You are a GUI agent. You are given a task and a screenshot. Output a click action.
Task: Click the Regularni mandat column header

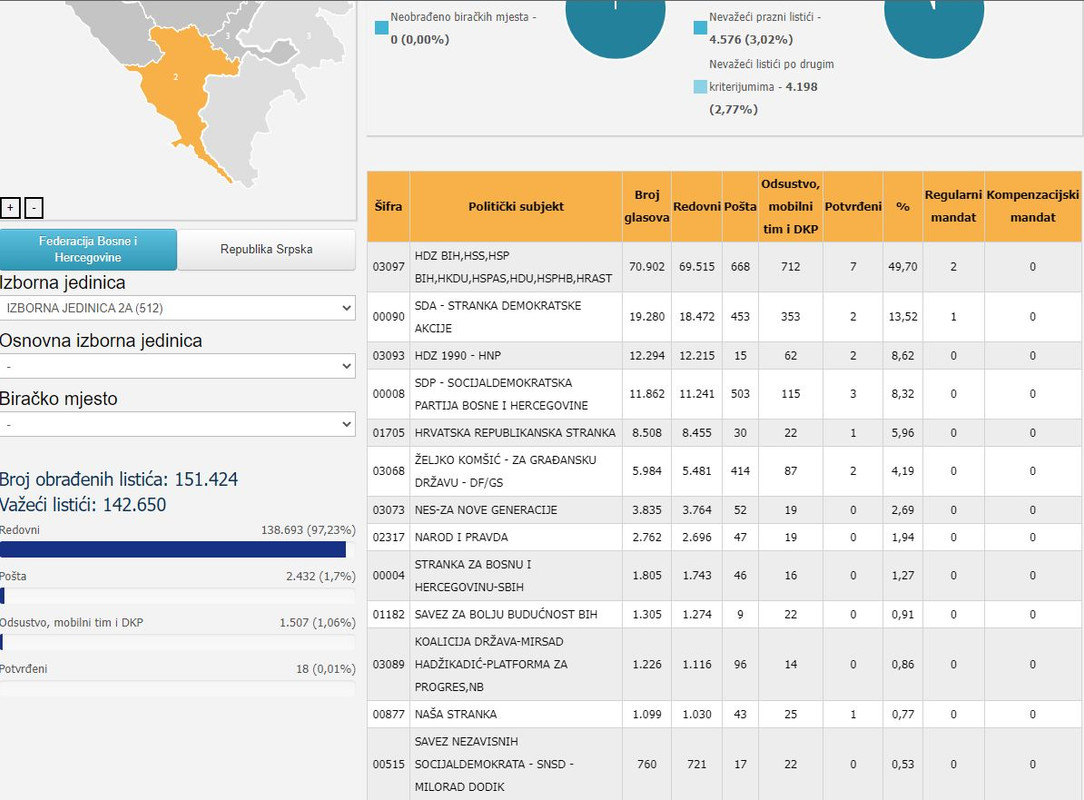point(953,206)
